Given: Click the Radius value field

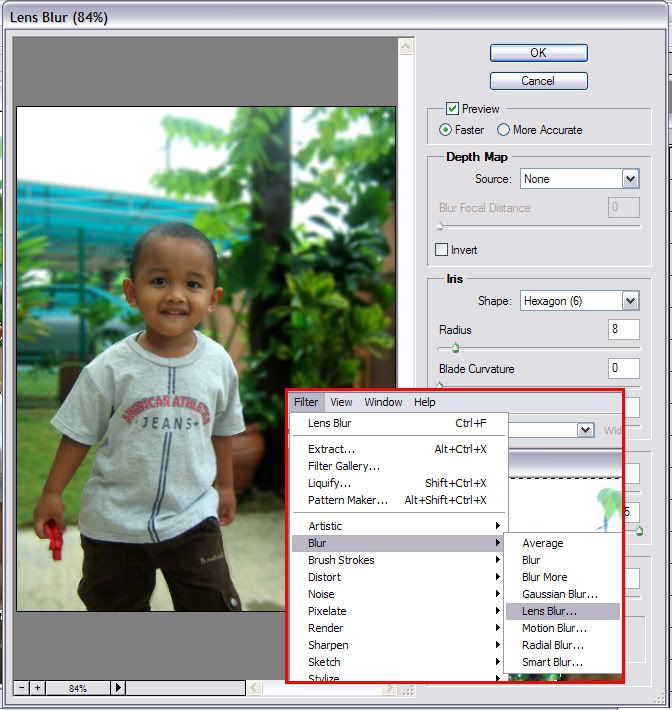Looking at the screenshot, I should point(624,329).
